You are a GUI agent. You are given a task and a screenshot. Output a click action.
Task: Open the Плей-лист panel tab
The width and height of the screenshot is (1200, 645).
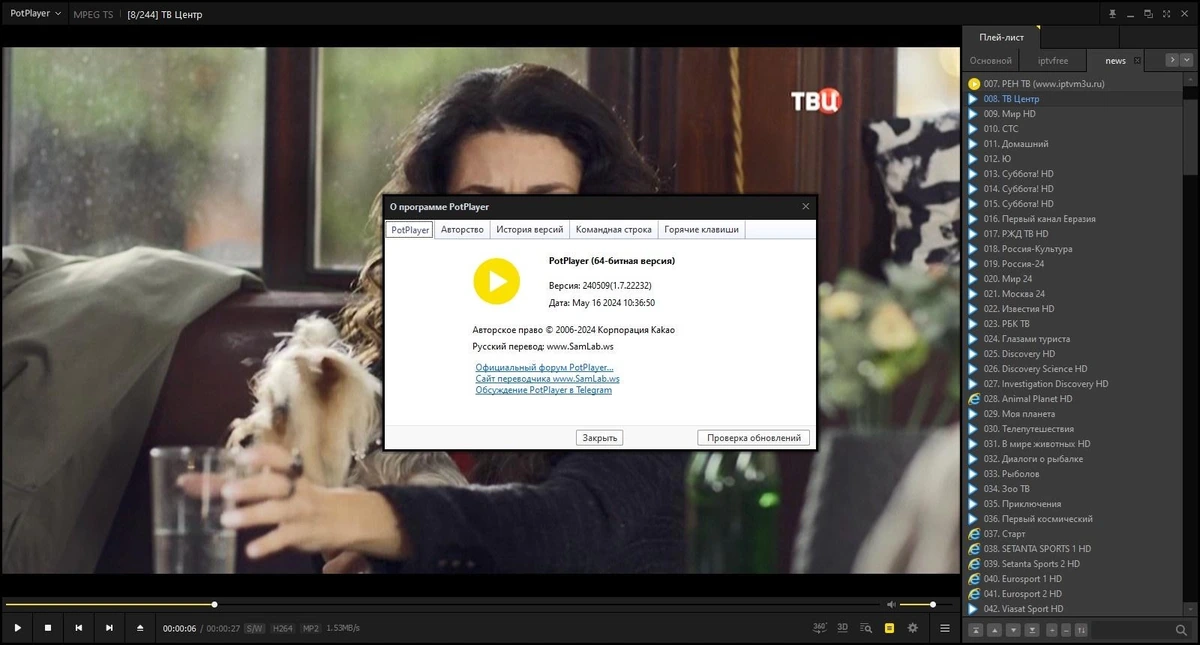coord(1001,37)
